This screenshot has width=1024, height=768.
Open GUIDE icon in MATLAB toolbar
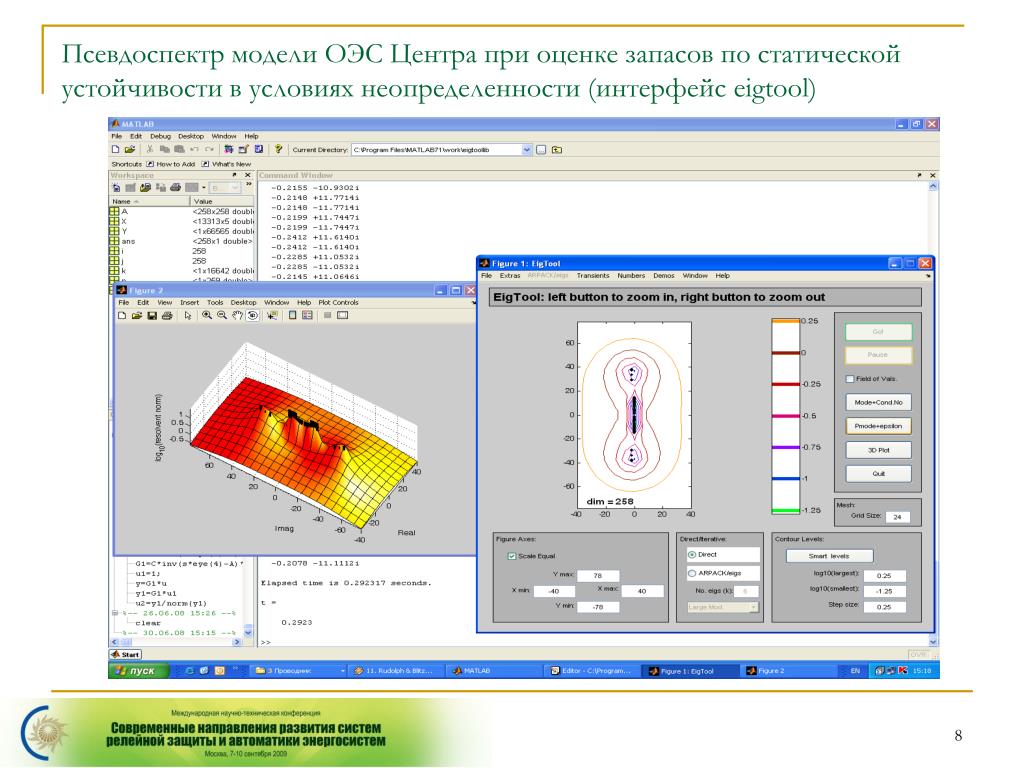pyautogui.click(x=244, y=150)
